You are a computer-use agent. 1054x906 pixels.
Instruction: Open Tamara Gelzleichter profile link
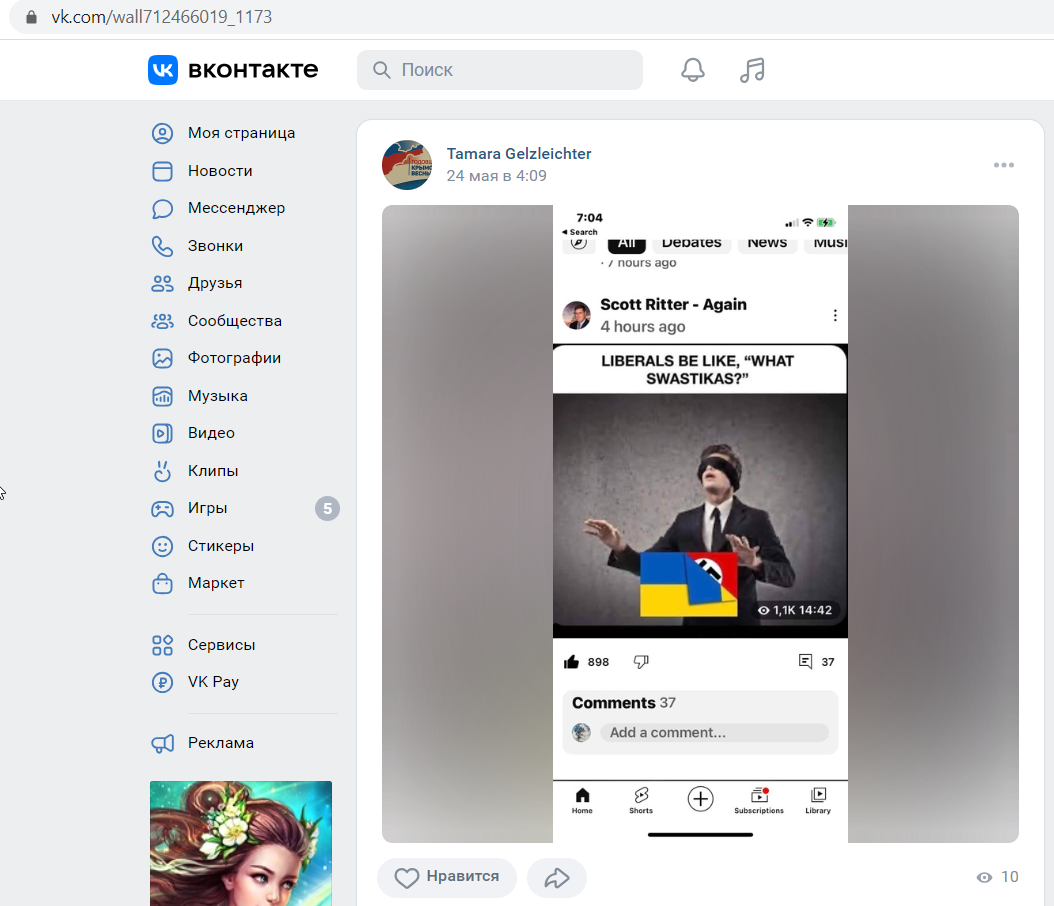[x=519, y=154]
